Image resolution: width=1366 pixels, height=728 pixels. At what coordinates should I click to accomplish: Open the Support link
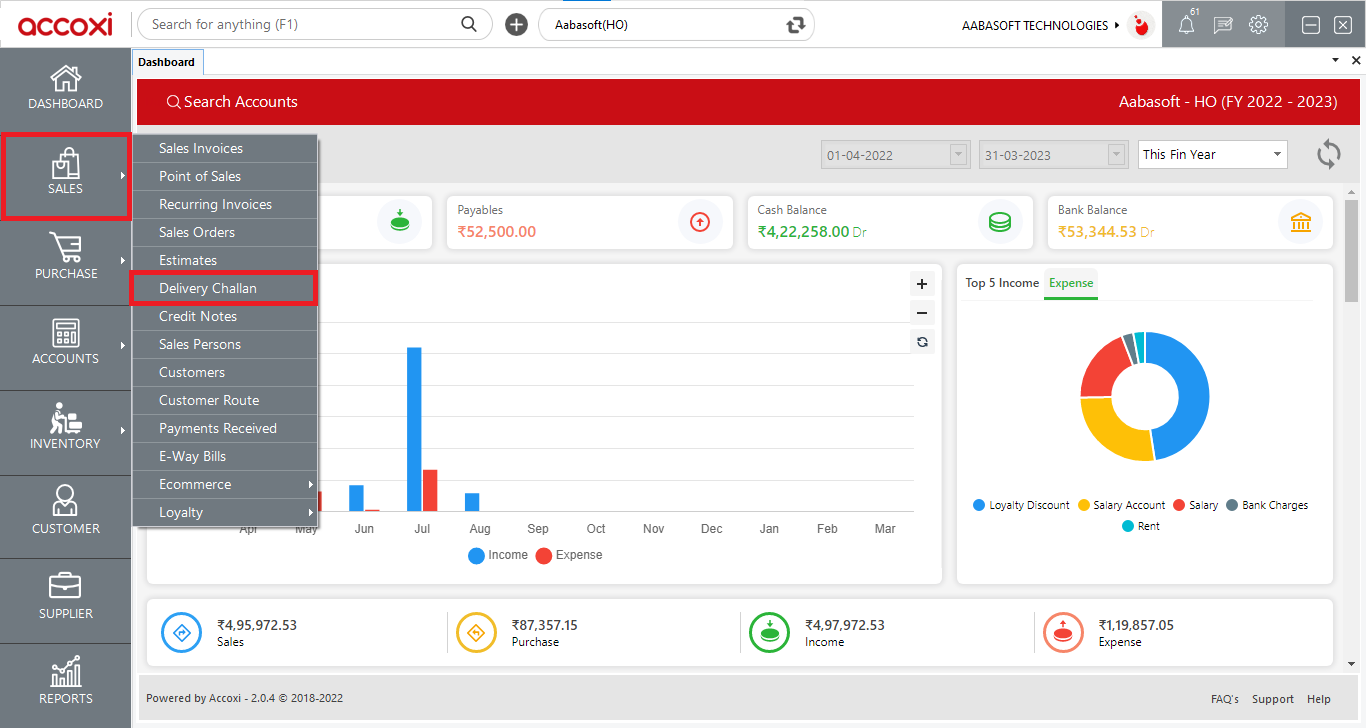[x=1273, y=699]
